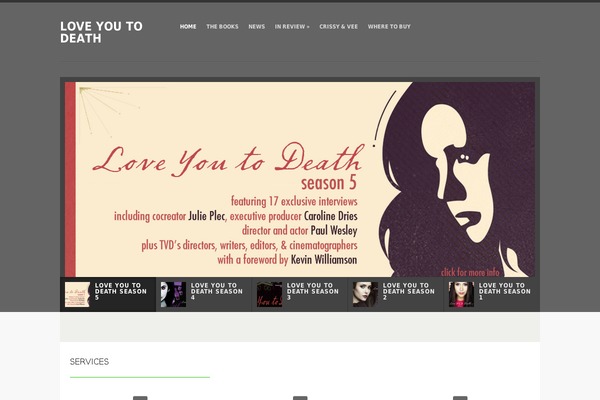Select Love You To Death Season 1 slide label

[505, 291]
